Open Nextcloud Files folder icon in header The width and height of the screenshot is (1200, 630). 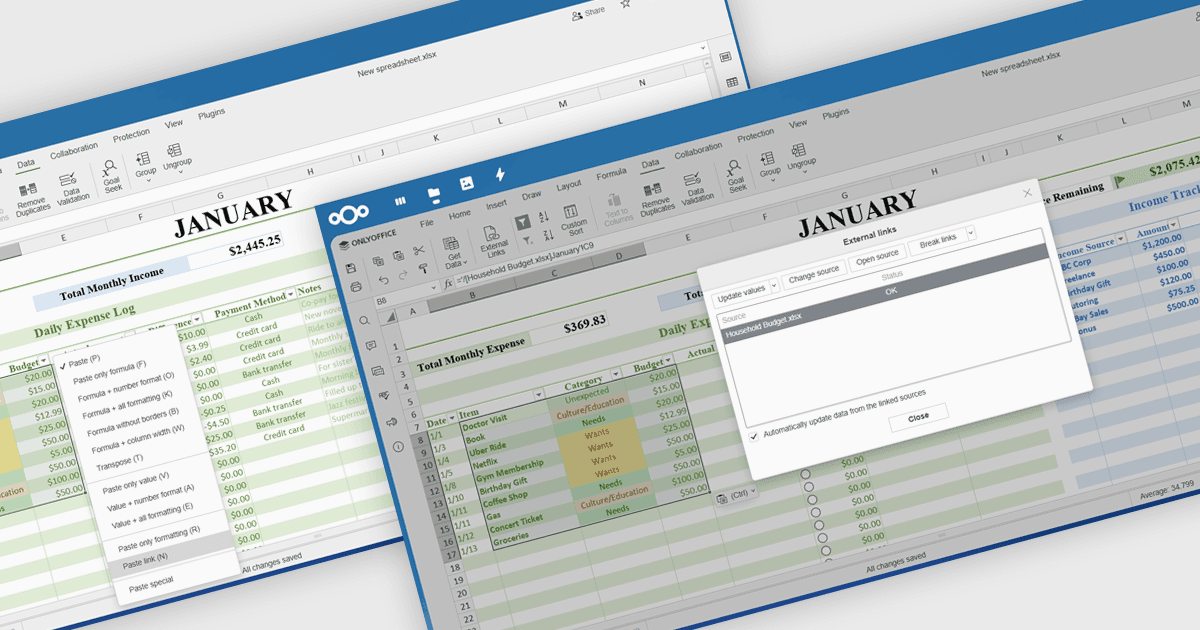point(434,194)
